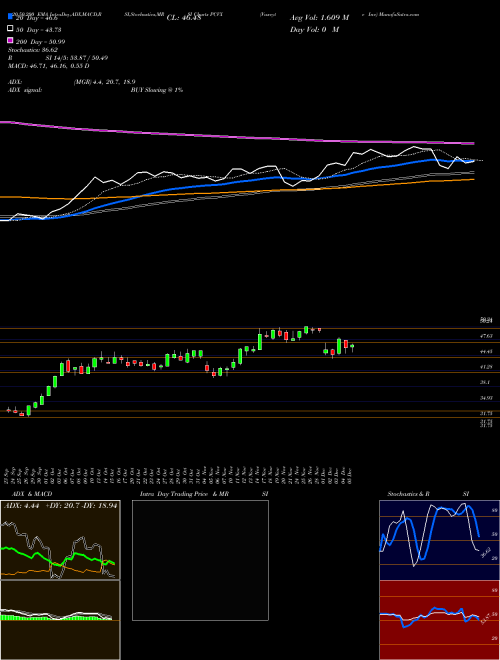Click the 44.45 price axis label
This screenshot has height=660, width=500.
pos(486,351)
